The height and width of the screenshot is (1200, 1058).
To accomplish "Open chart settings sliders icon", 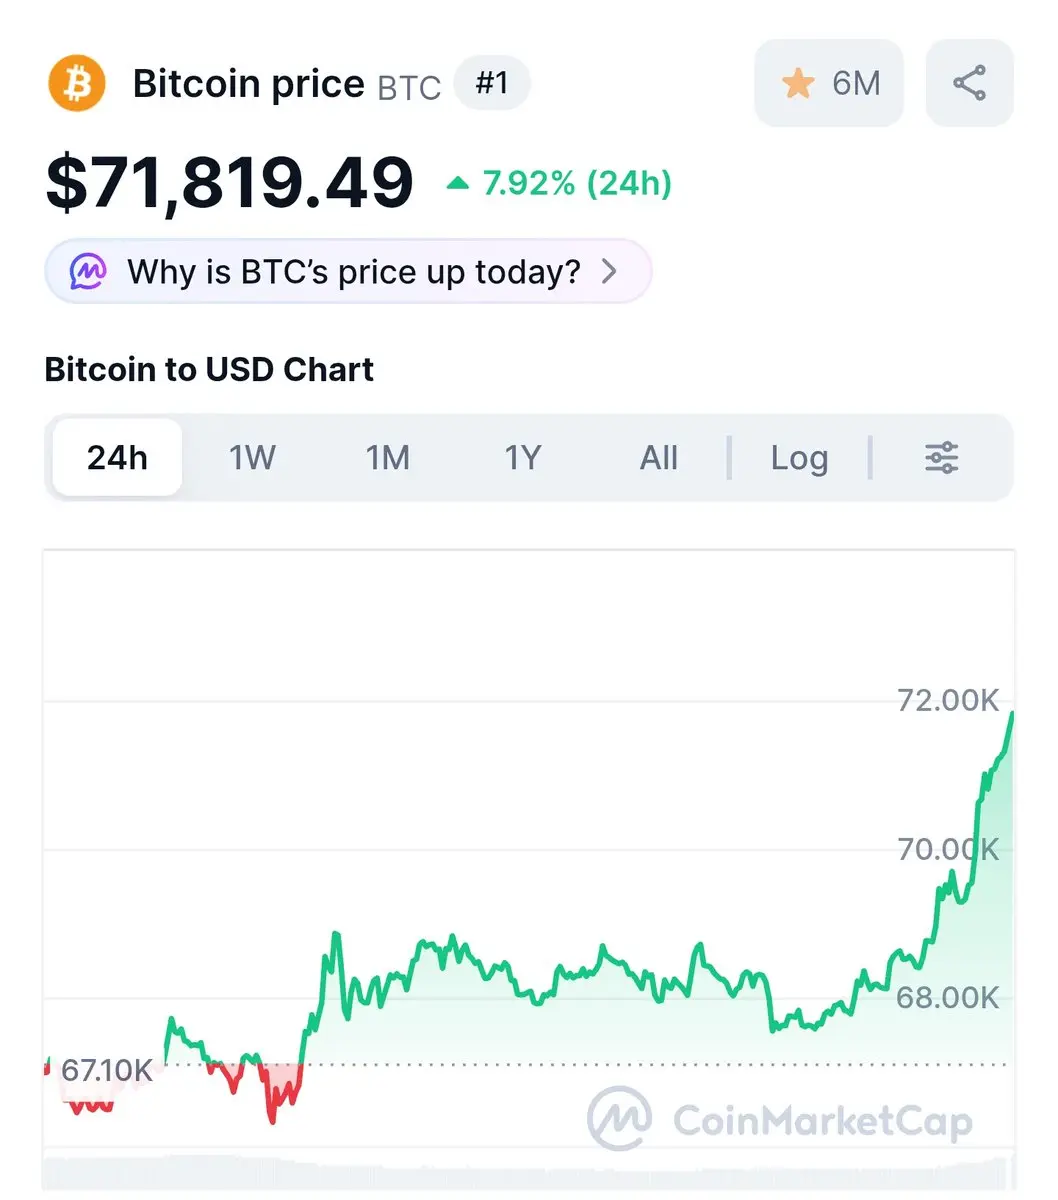I will point(941,458).
